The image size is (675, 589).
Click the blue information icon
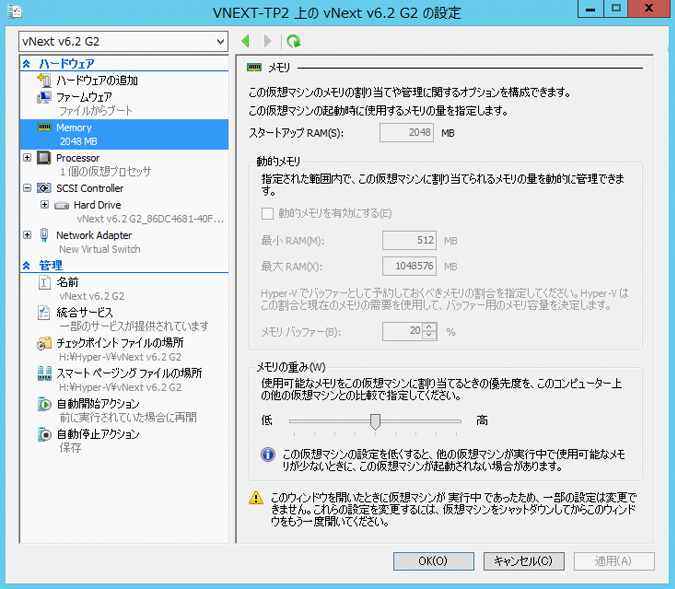268,454
